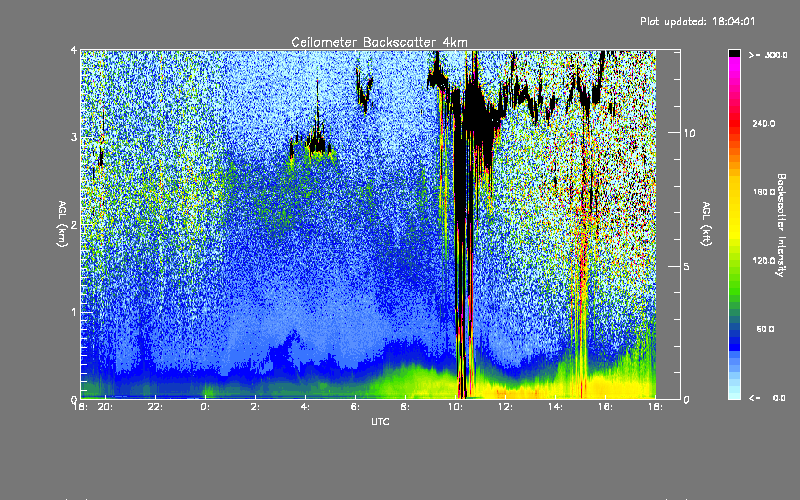Click the '5' kft tick label
Image resolution: width=800 pixels, height=500 pixels.
687,267
